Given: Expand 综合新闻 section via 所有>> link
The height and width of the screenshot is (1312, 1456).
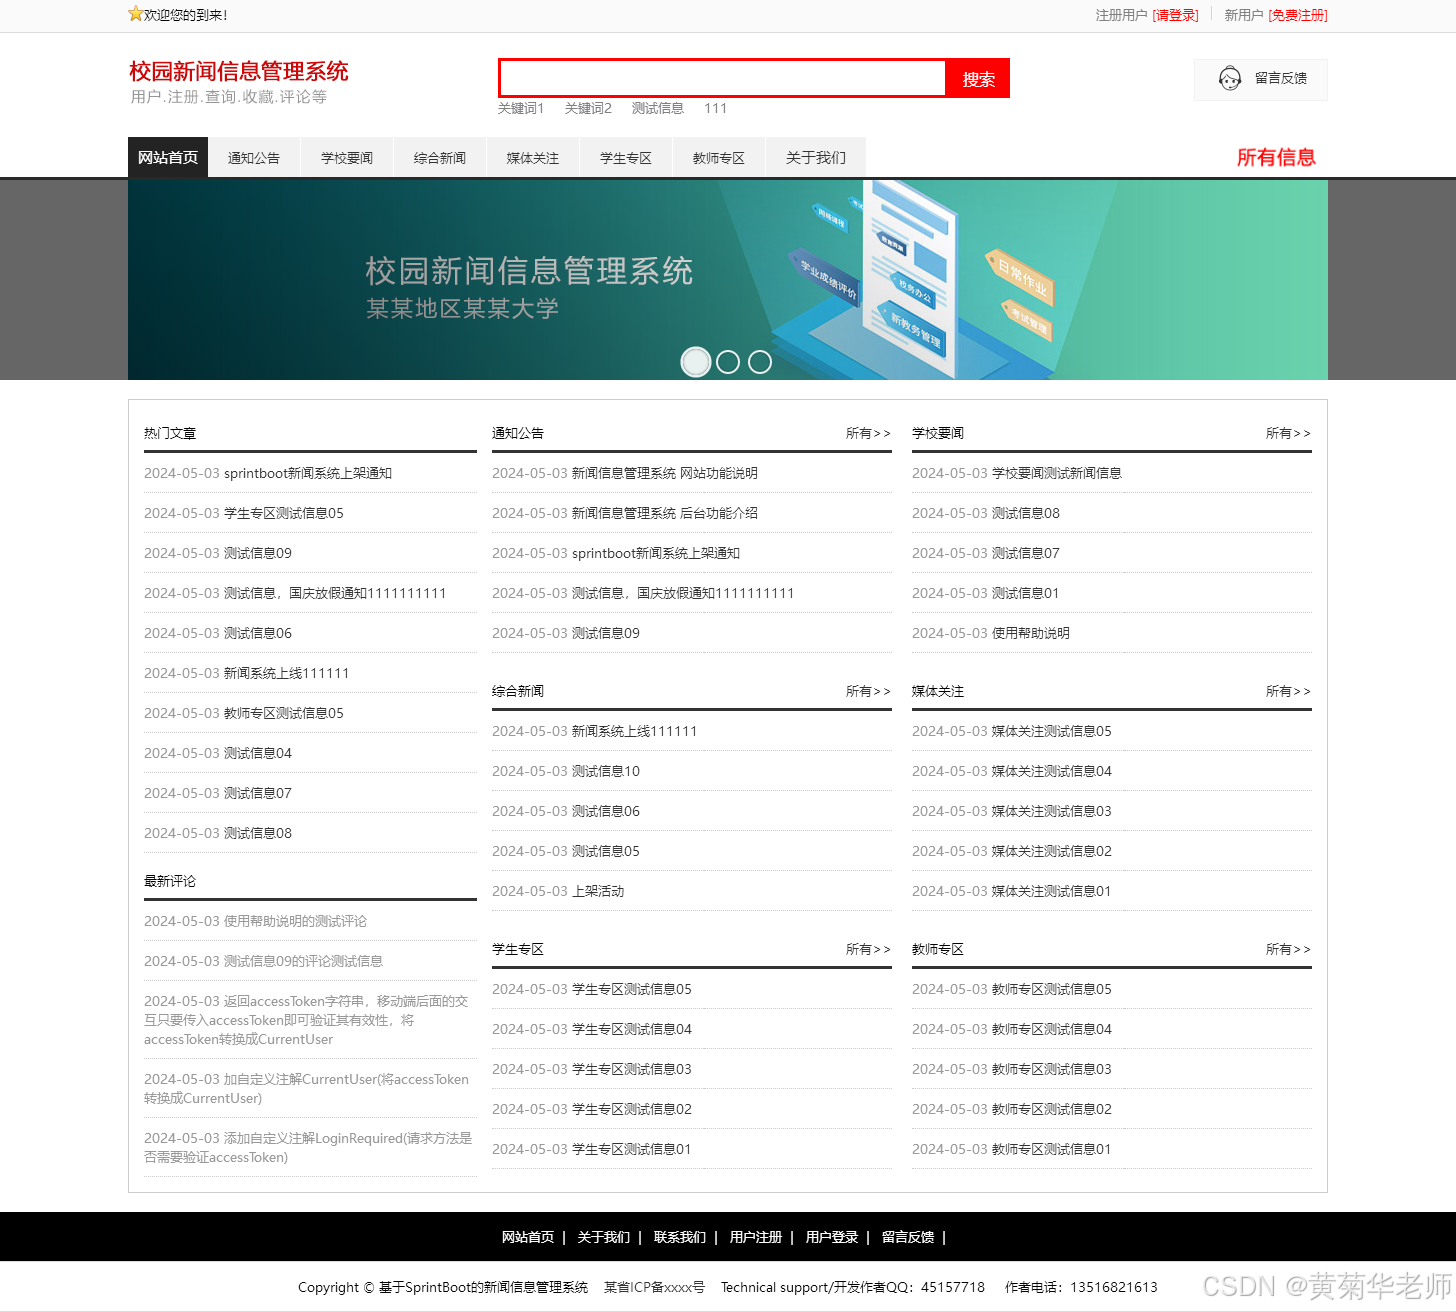Looking at the screenshot, I should [x=868, y=691].
